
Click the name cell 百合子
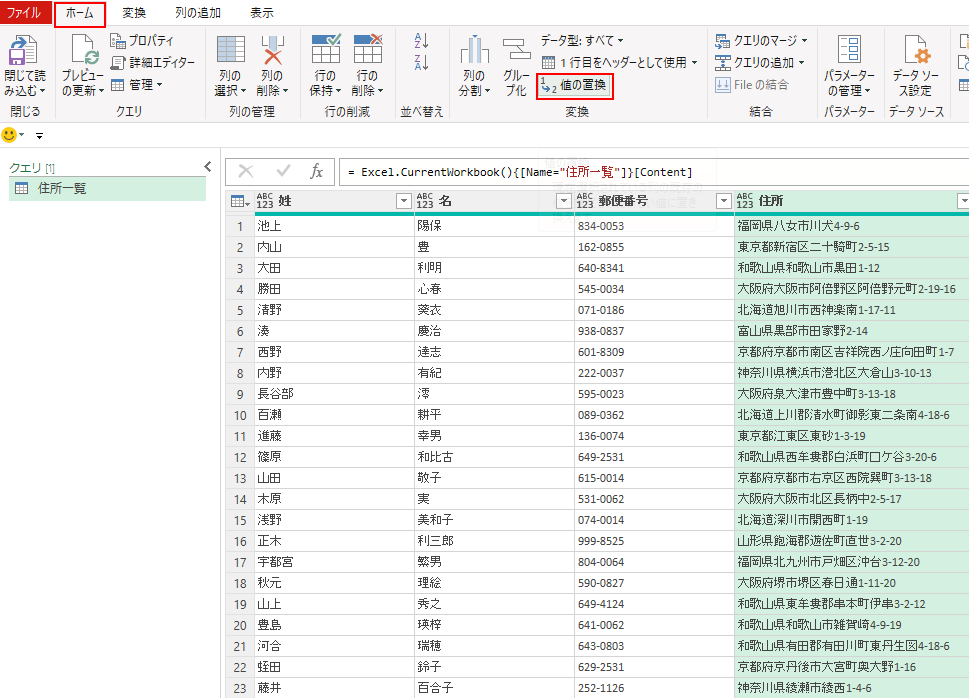tap(494, 687)
